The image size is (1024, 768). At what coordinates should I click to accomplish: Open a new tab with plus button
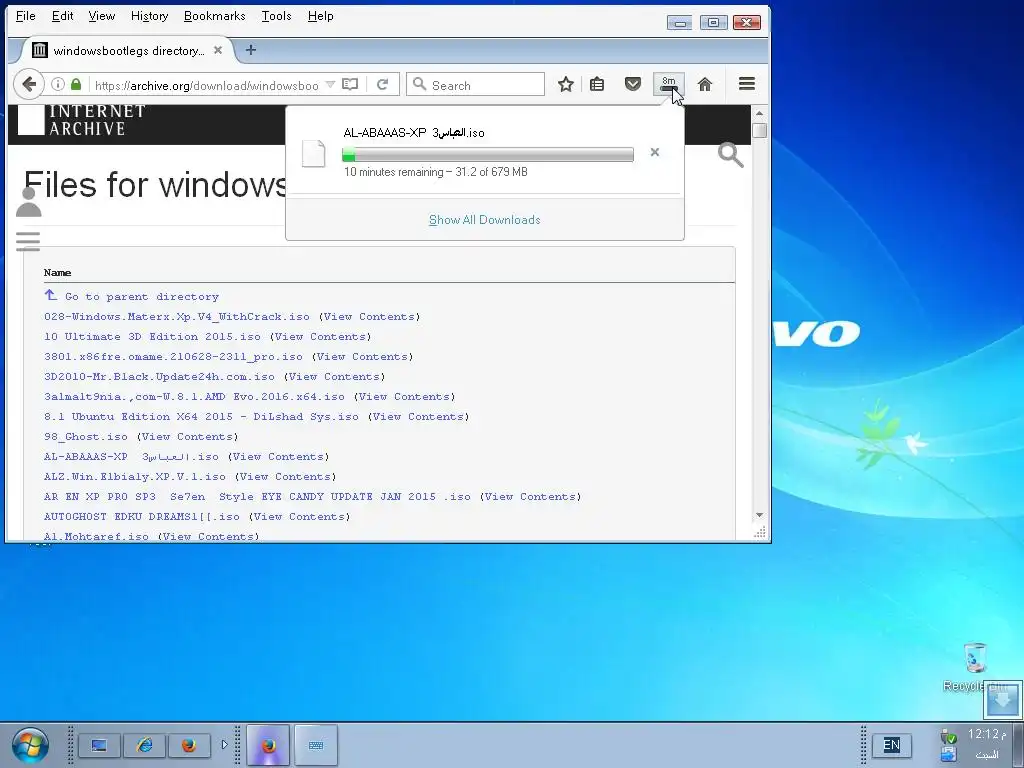[251, 50]
